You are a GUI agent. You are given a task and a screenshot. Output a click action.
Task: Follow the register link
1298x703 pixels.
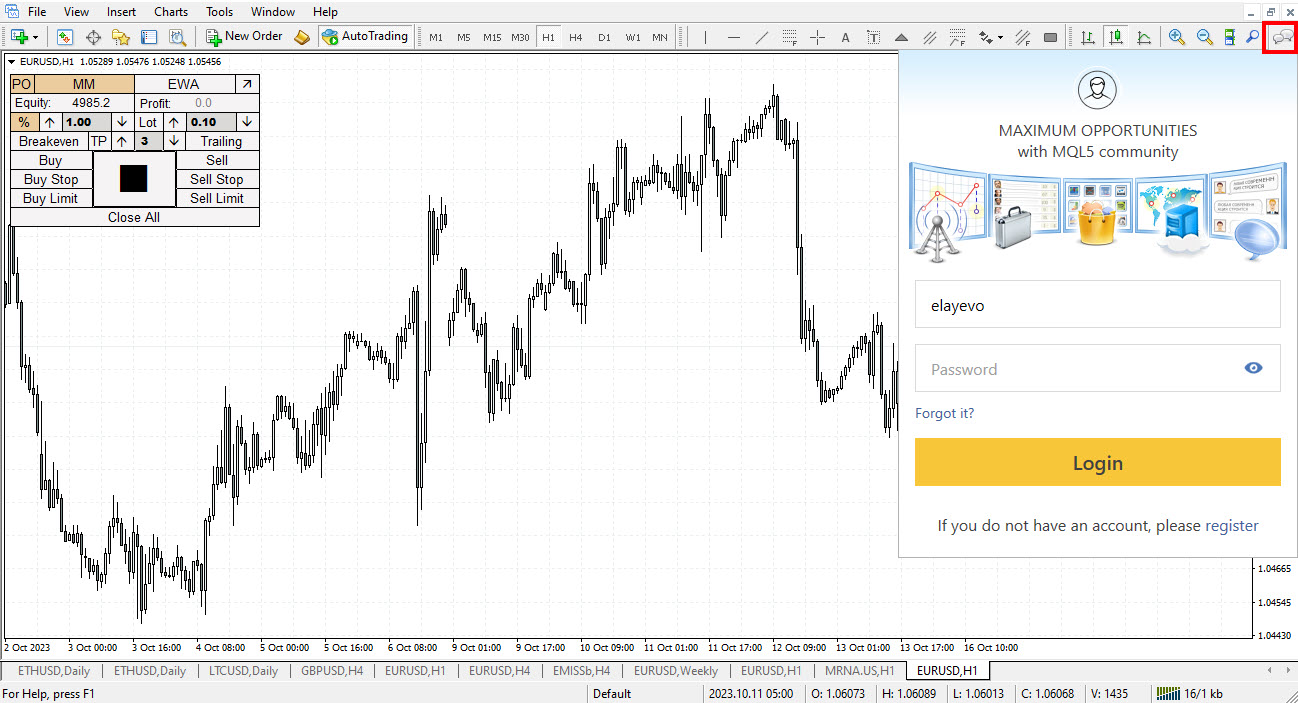coord(1231,525)
